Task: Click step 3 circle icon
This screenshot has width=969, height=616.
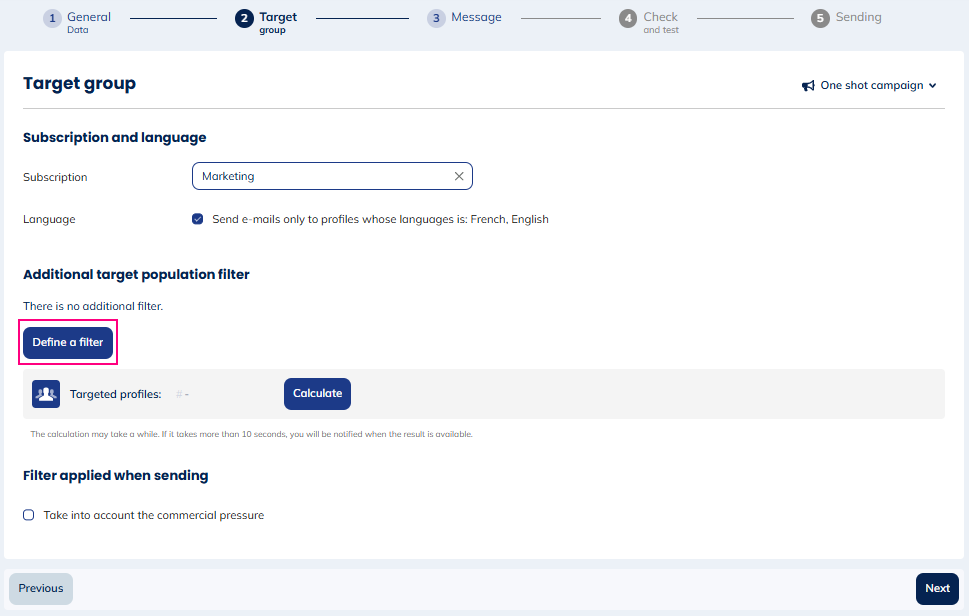Action: pyautogui.click(x=436, y=19)
